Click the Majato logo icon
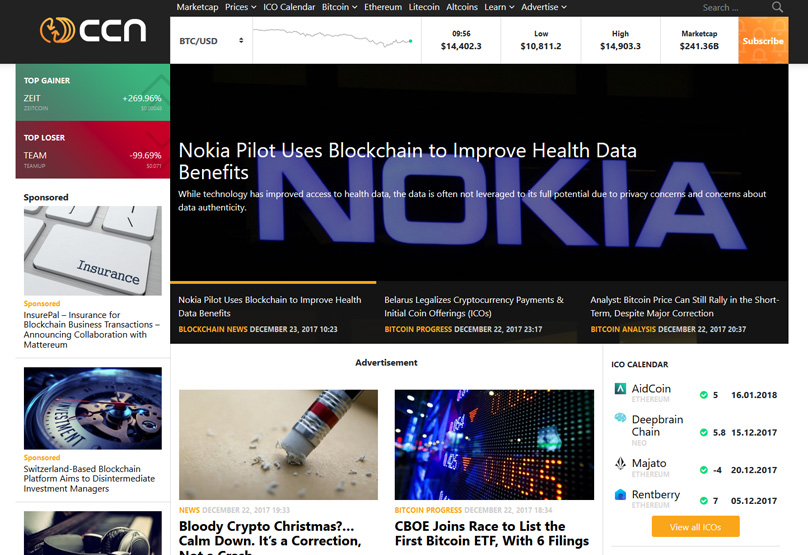Screen dimensions: 808x555 (x=620, y=463)
